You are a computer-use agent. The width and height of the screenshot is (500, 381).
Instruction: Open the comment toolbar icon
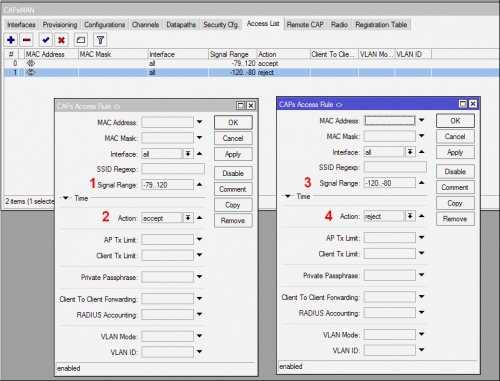81,40
